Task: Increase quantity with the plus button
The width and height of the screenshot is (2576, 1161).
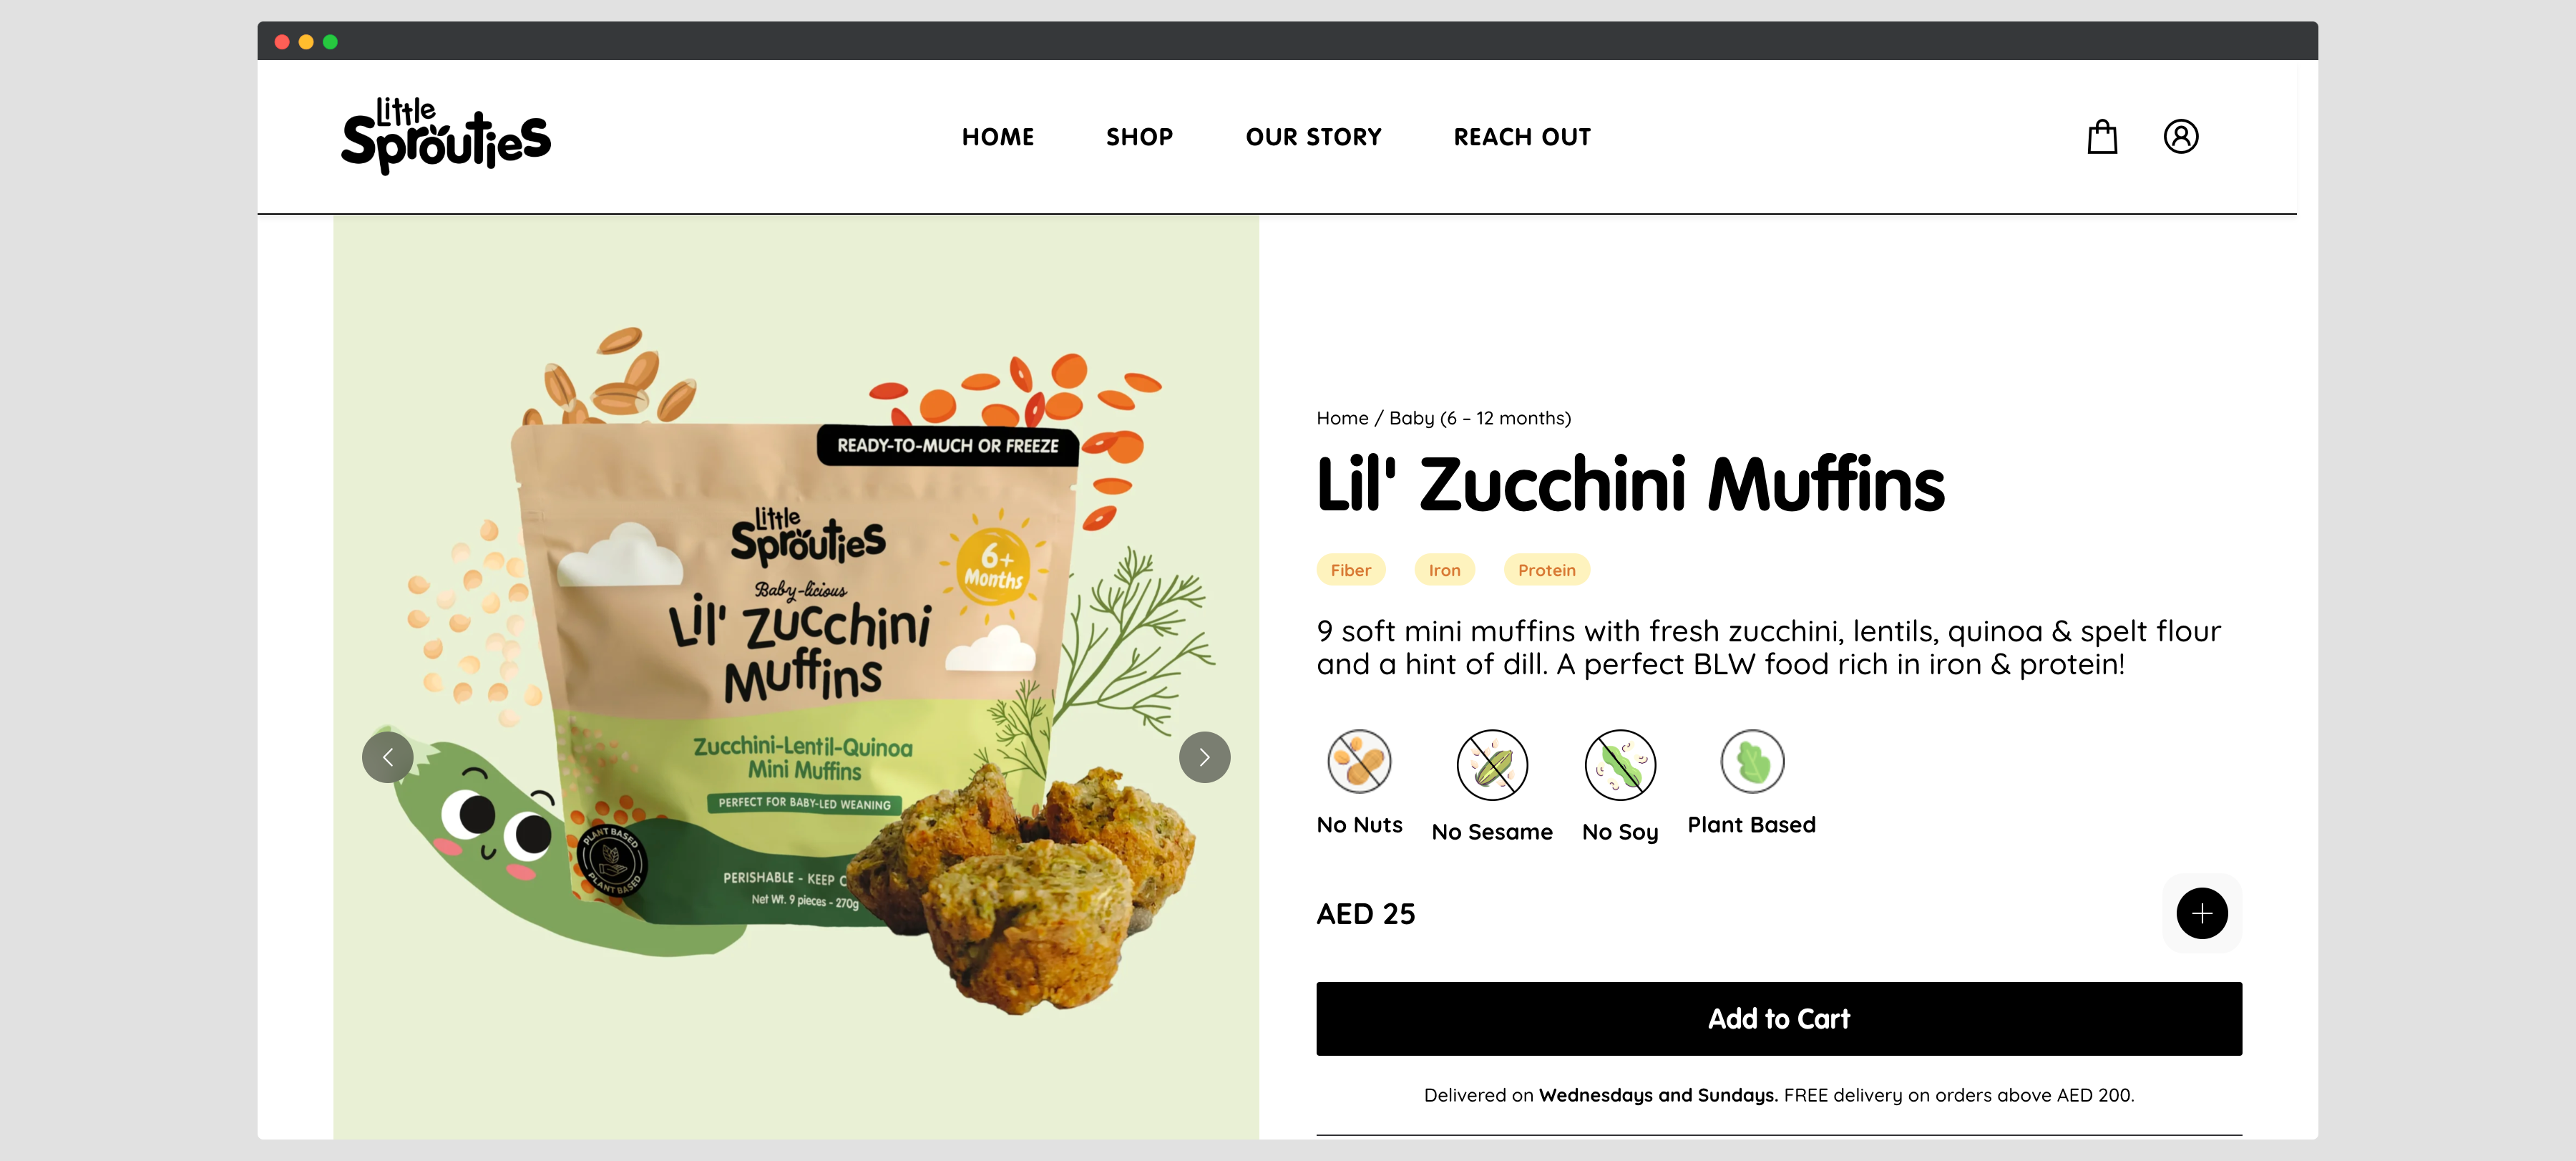Action: coord(2201,913)
